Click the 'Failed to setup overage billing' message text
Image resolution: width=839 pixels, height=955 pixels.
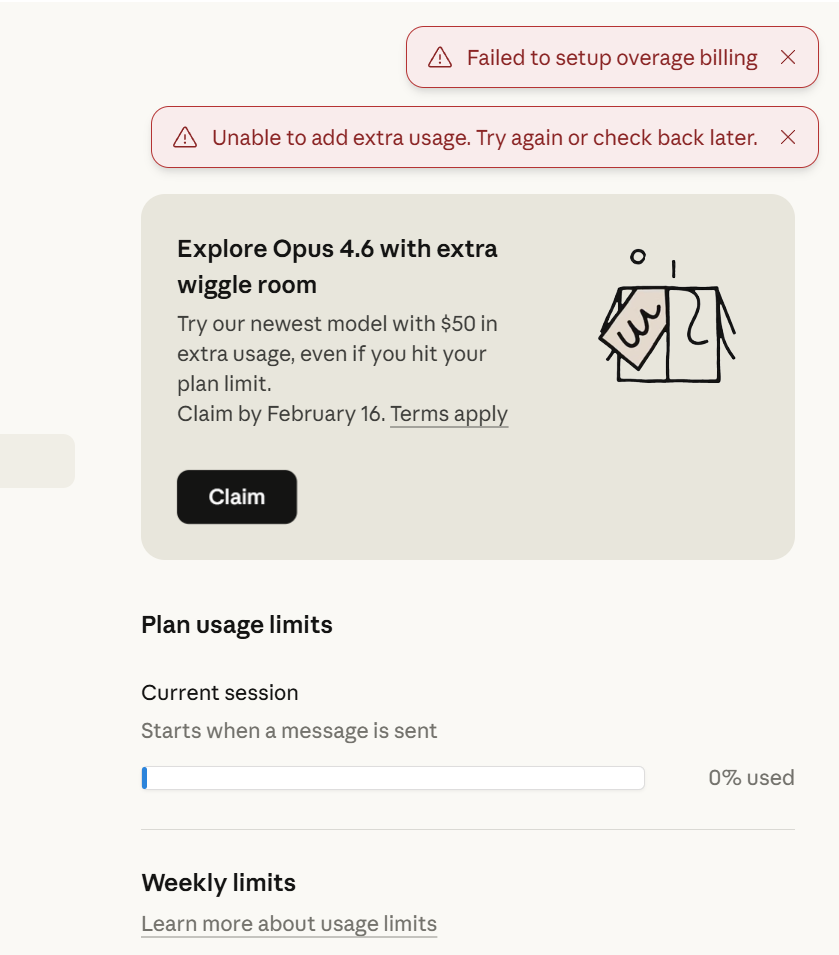[612, 58]
